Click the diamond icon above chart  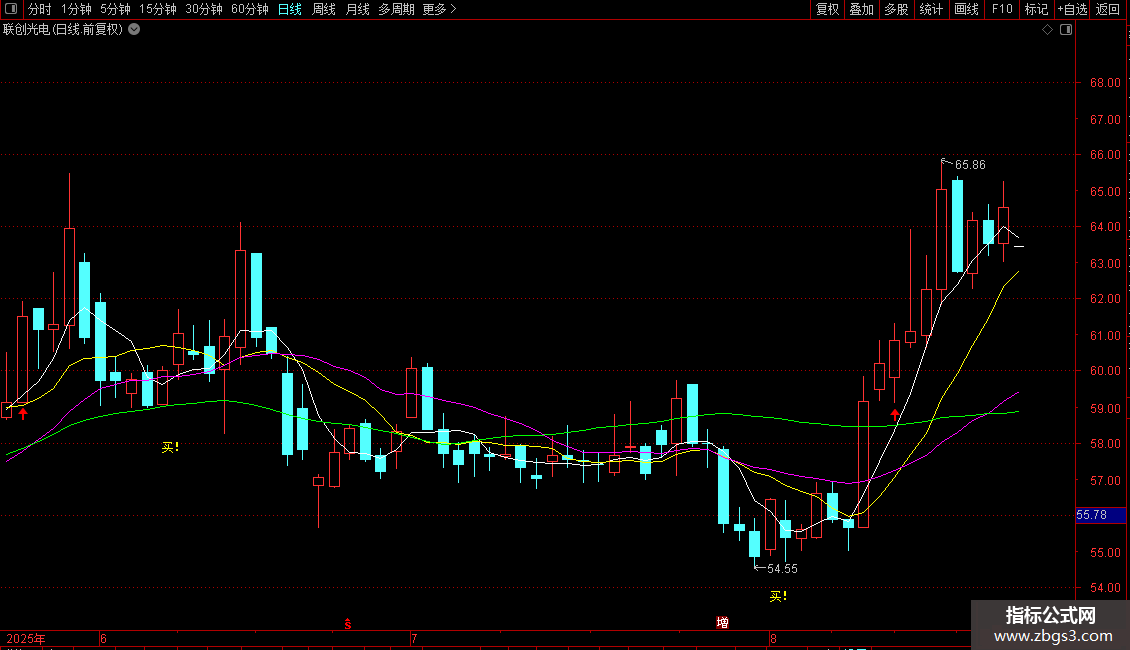tap(1048, 30)
